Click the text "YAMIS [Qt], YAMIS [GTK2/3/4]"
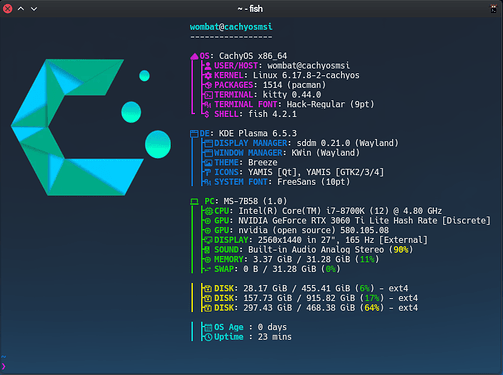Viewport: 503px width, 375px height. tap(316, 172)
